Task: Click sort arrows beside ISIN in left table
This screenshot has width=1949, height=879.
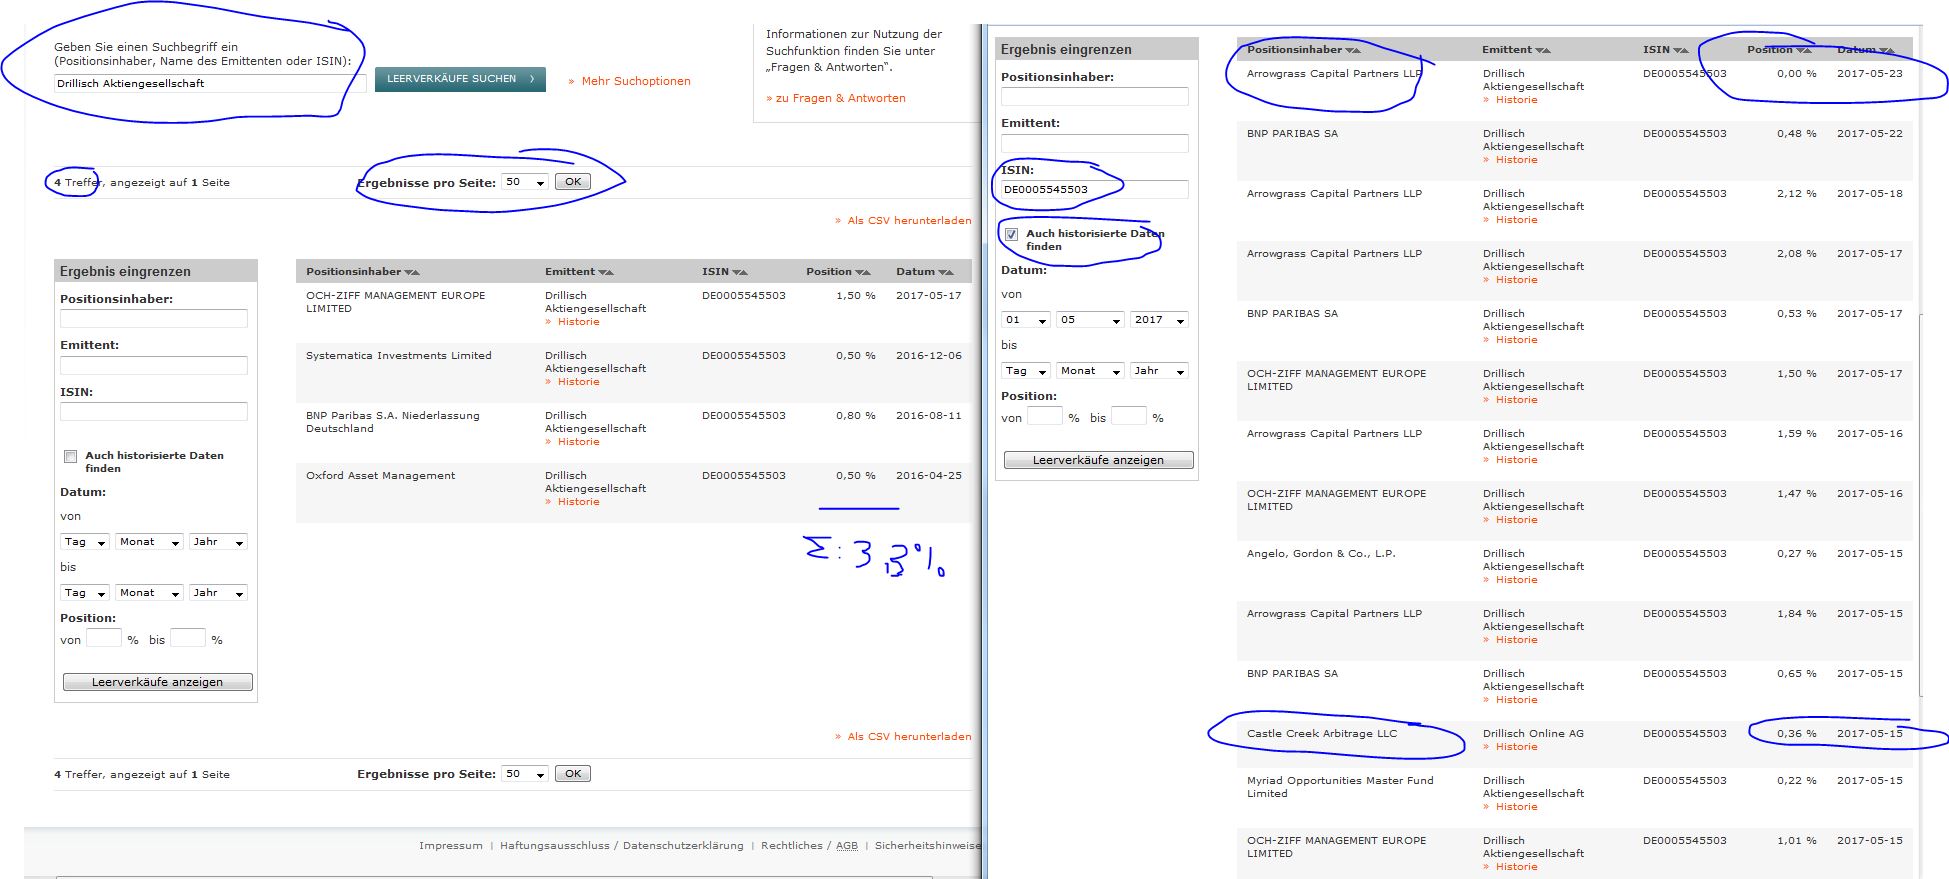Action: point(740,272)
